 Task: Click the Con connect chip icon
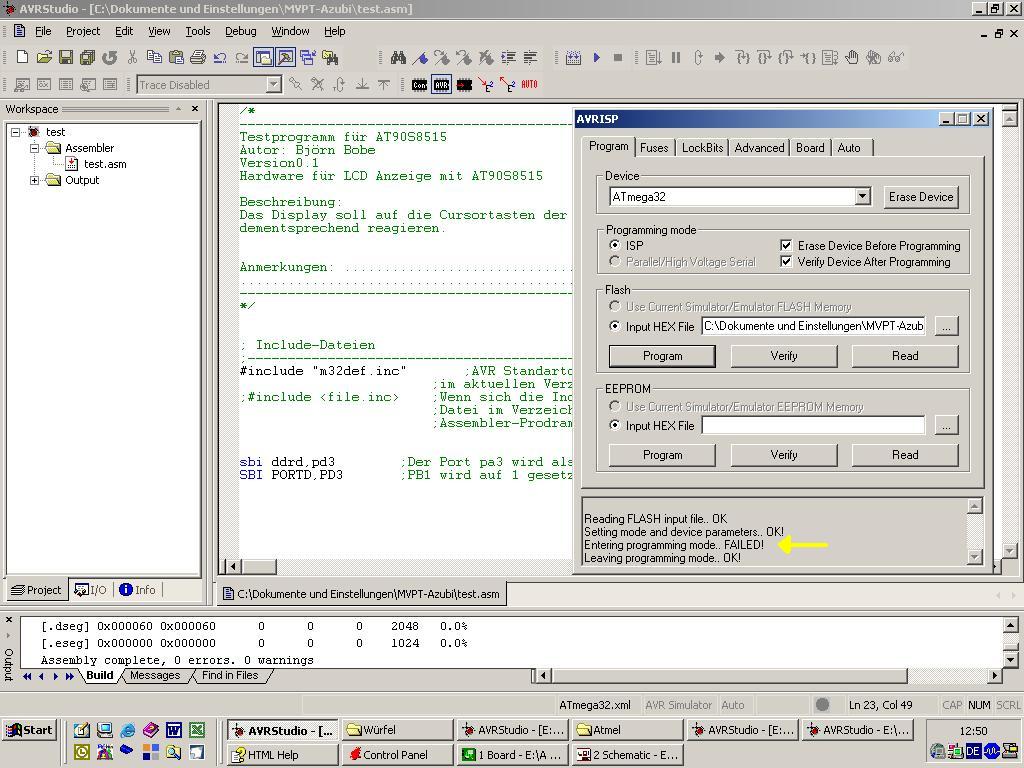coord(419,85)
